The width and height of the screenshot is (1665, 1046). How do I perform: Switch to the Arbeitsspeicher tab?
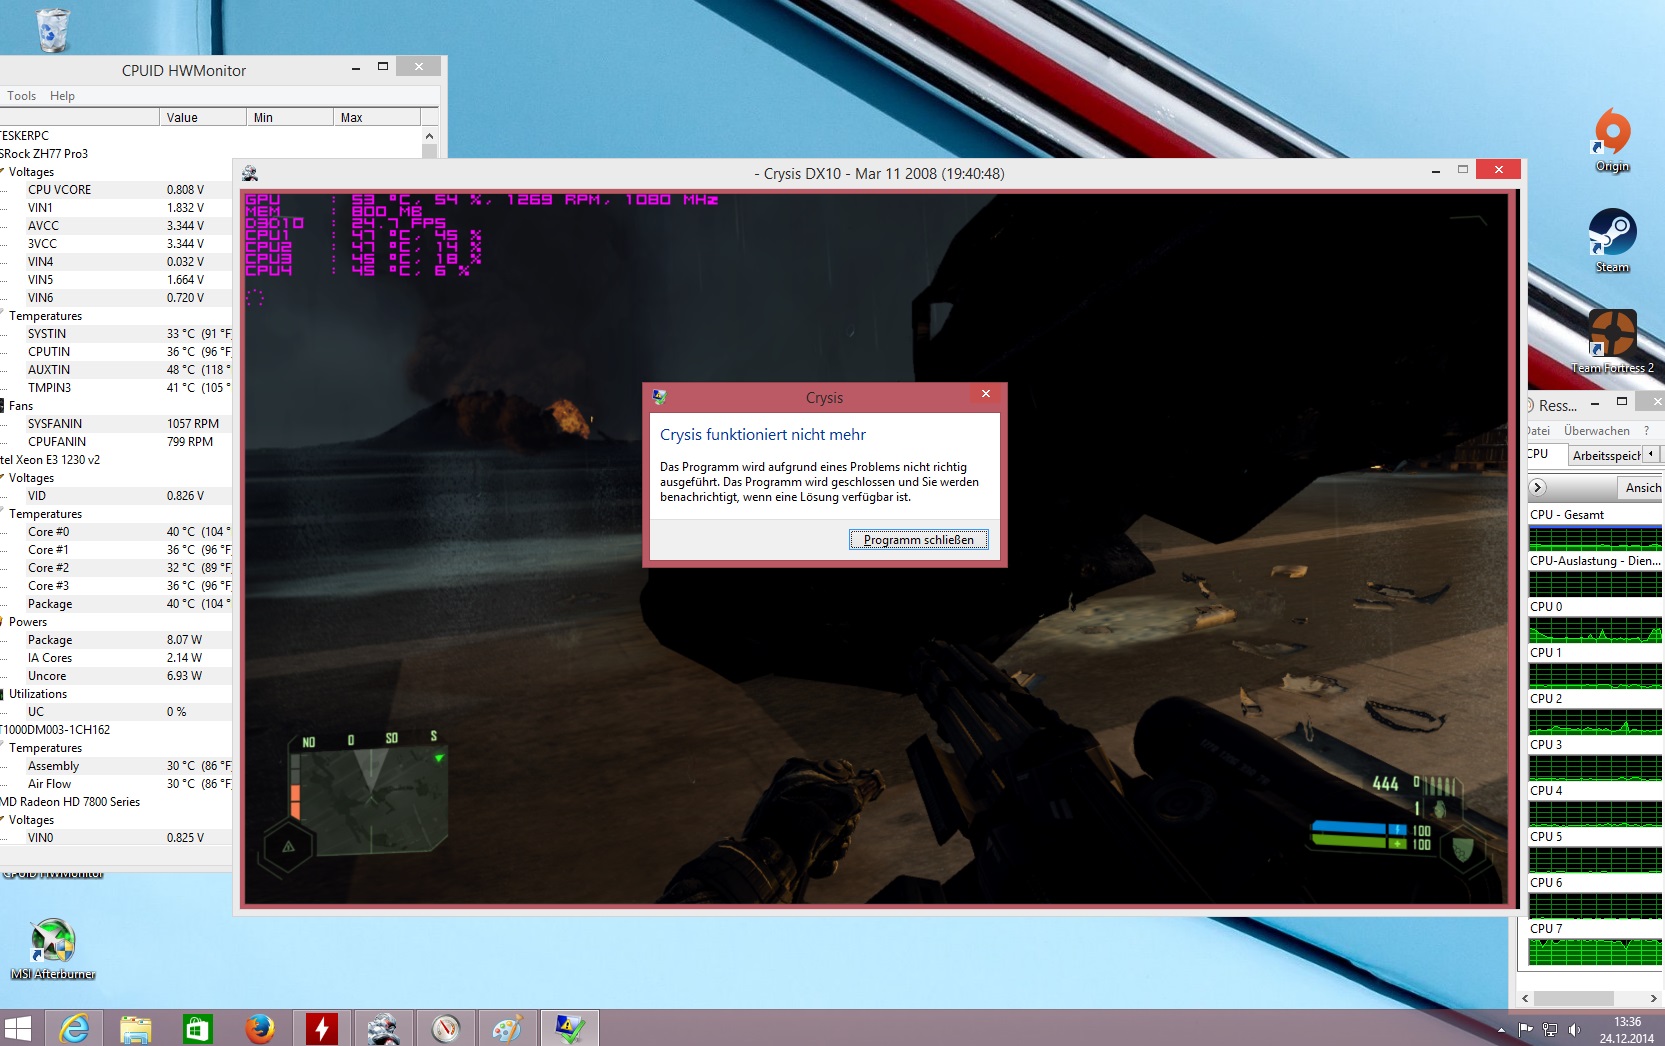pyautogui.click(x=1606, y=455)
